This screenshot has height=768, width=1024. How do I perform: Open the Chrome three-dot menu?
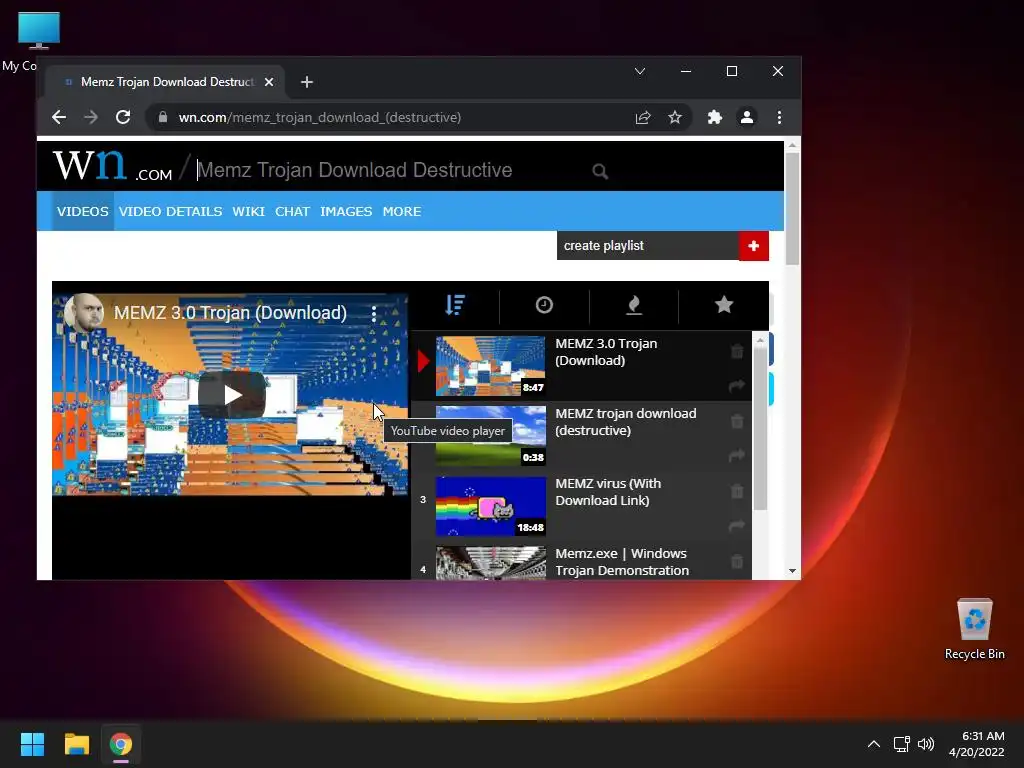[x=779, y=118]
